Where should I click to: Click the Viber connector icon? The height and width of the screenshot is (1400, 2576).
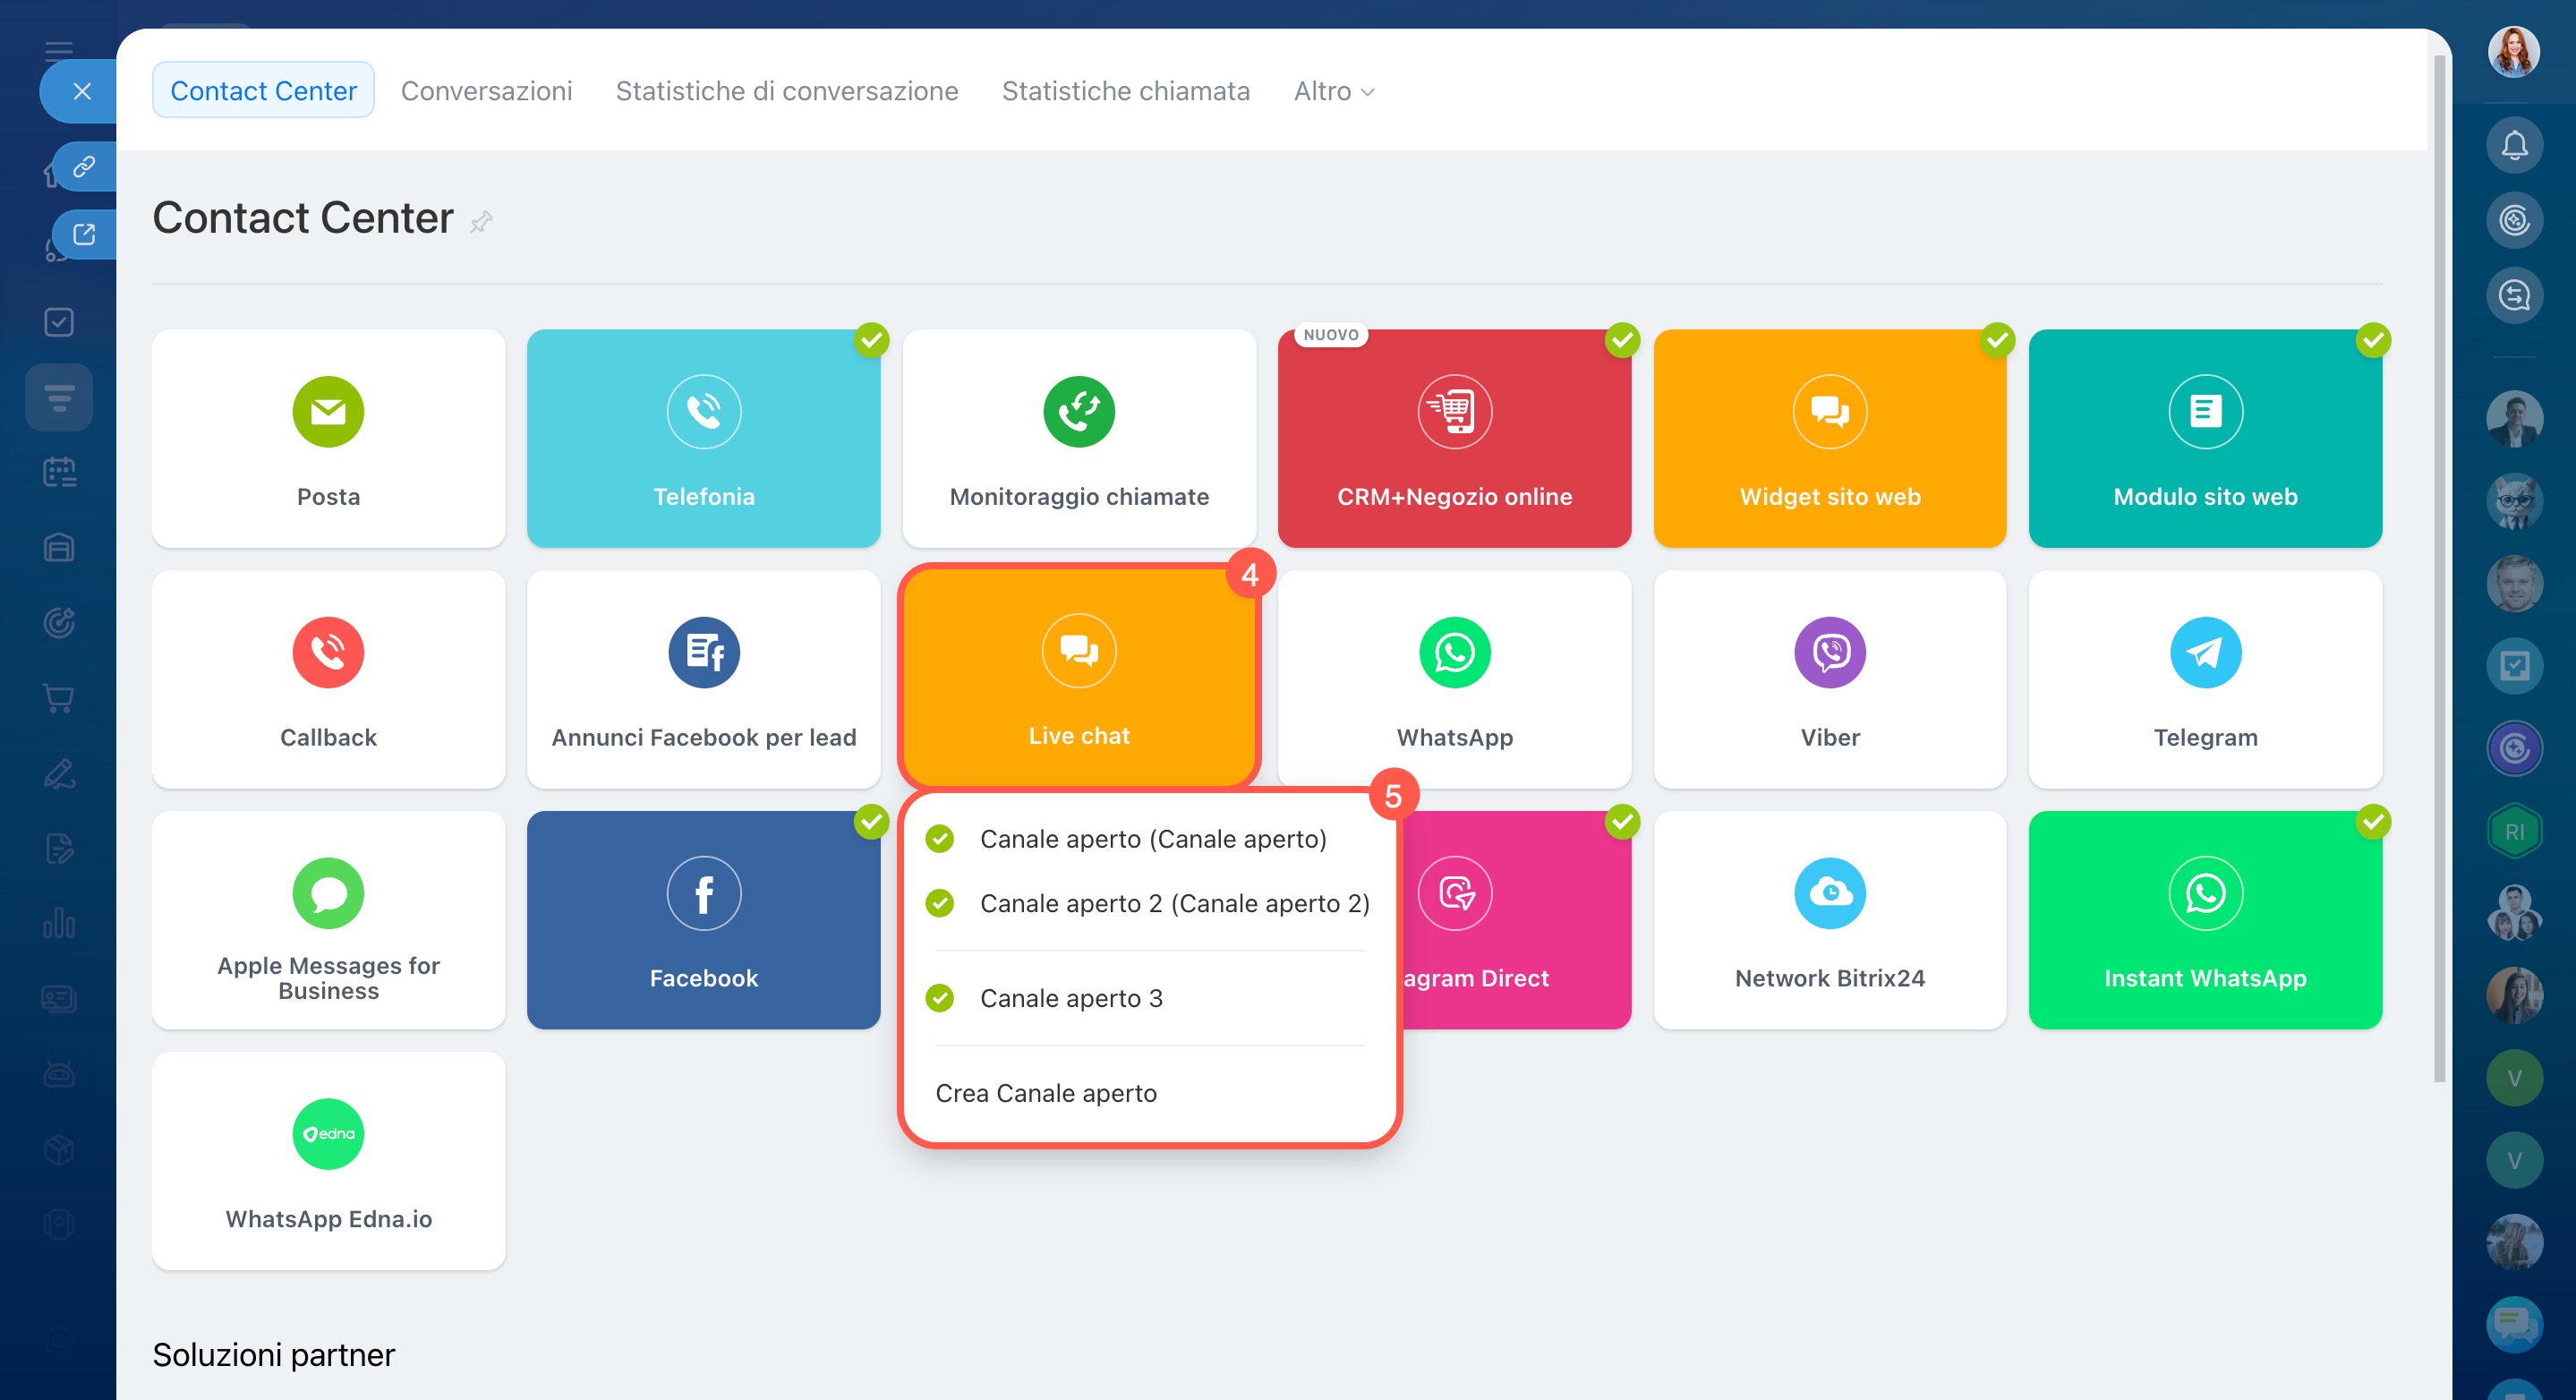pyautogui.click(x=1829, y=652)
